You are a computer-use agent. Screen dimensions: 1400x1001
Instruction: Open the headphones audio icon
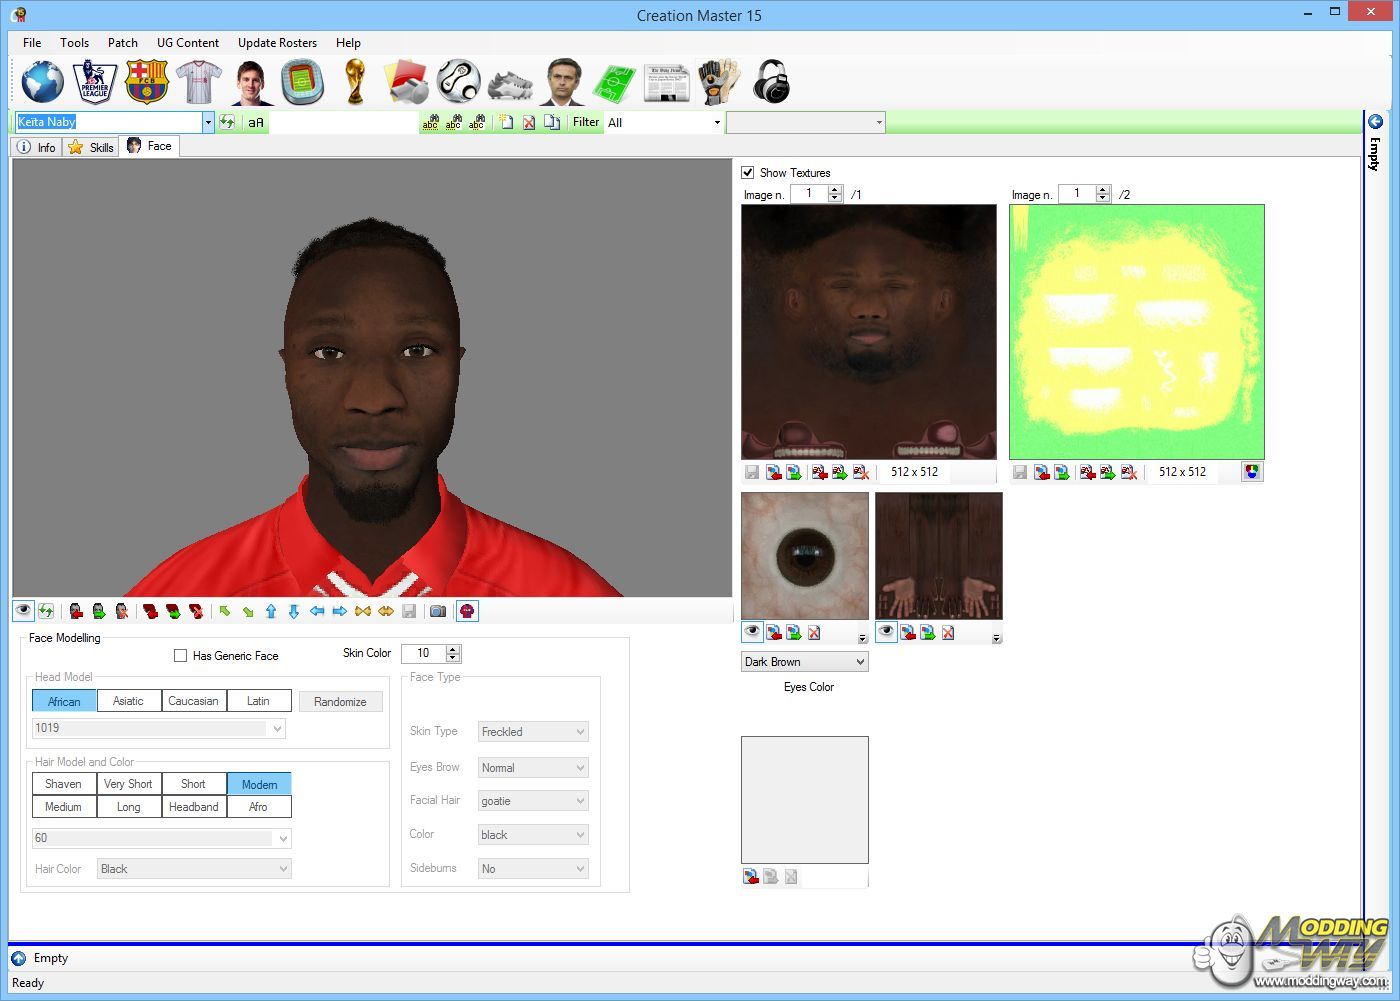point(771,82)
